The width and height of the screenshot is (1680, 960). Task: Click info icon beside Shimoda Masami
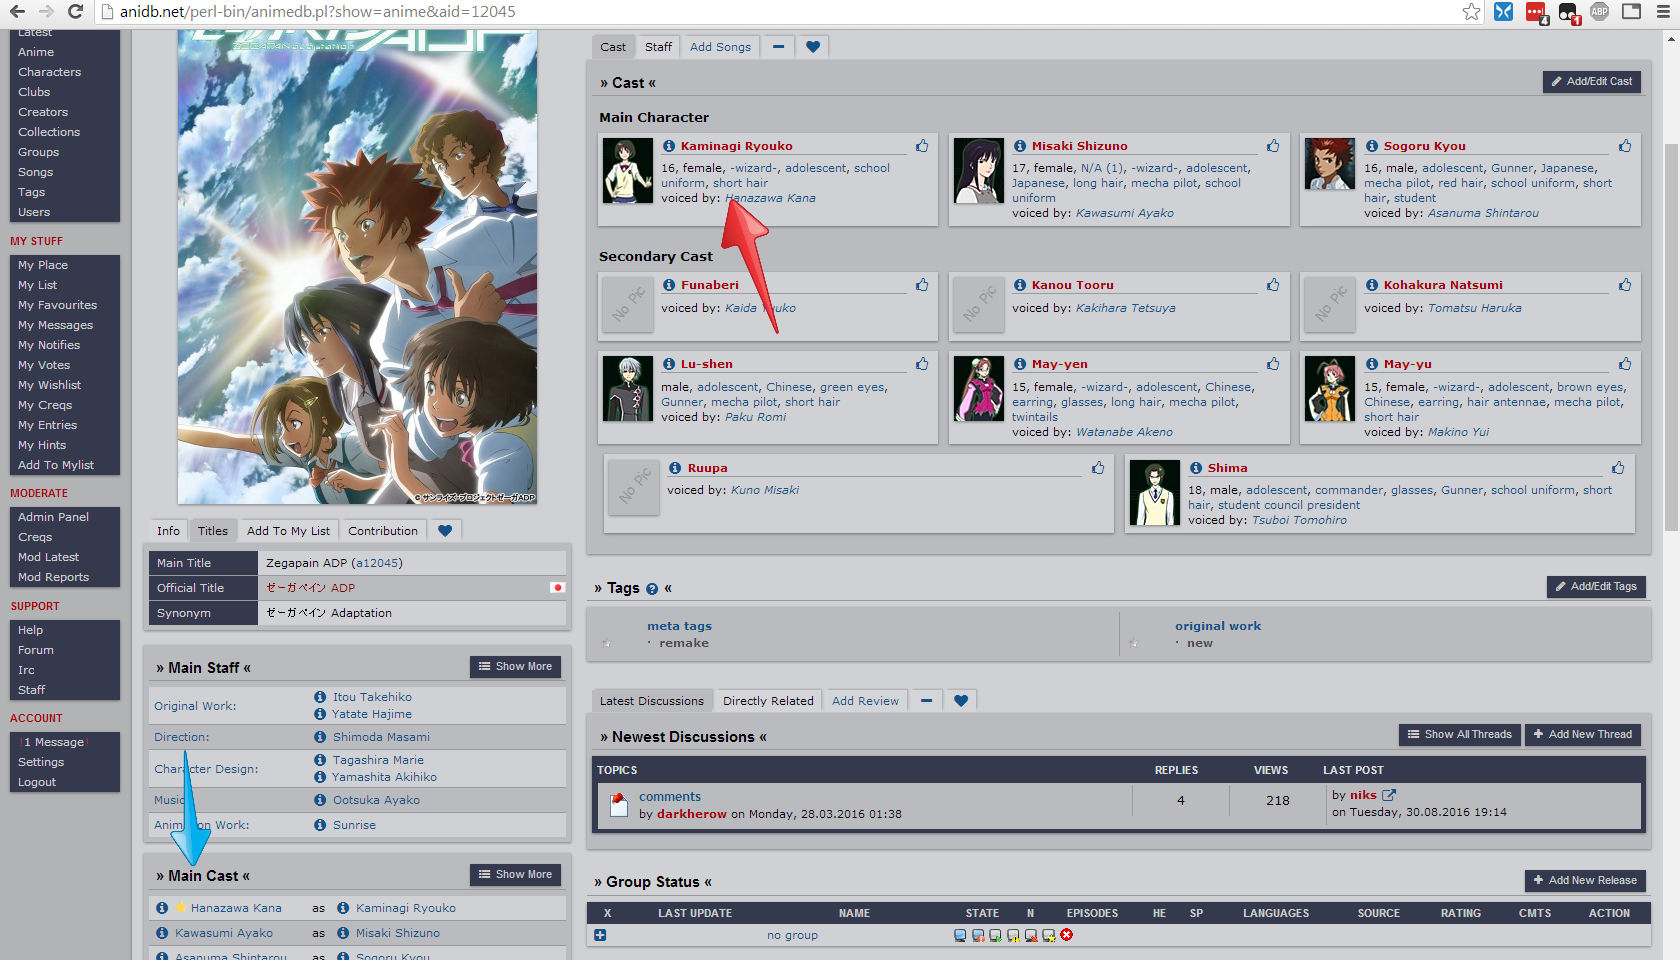tap(320, 737)
